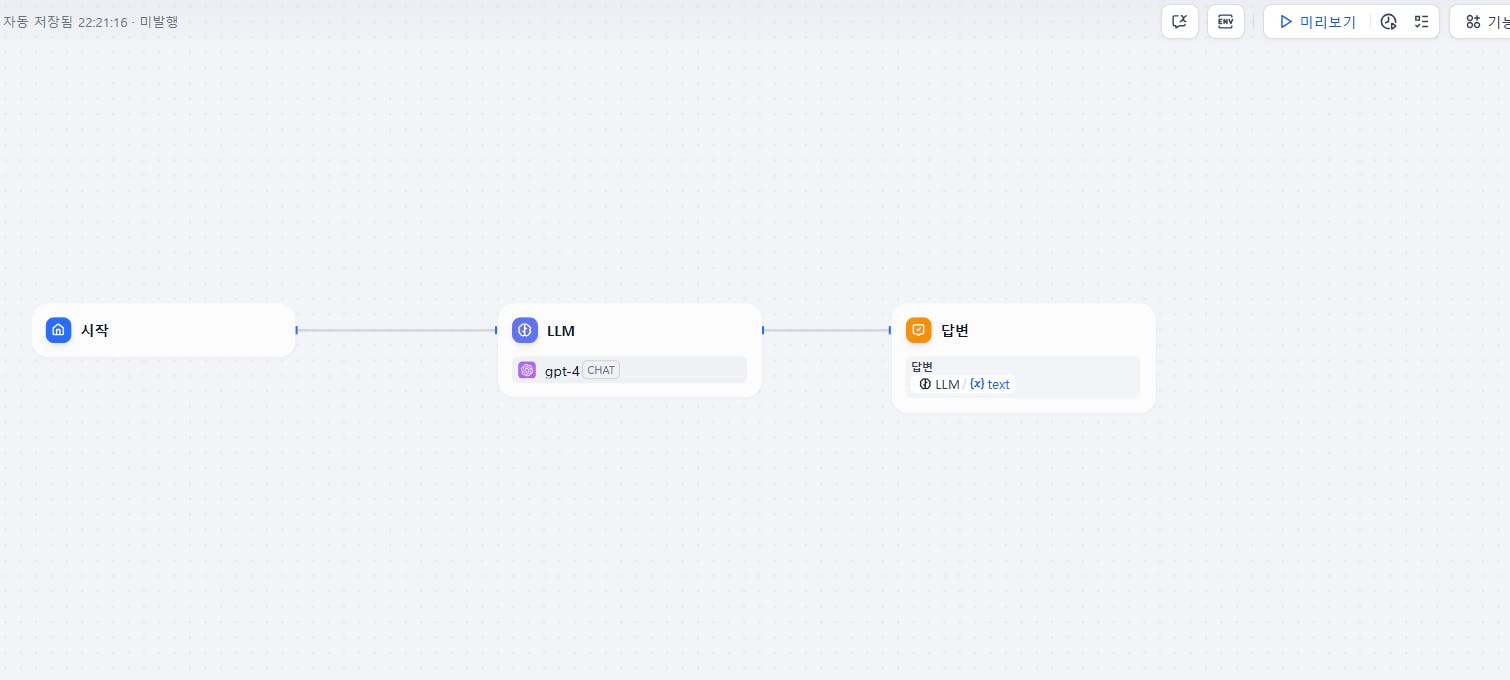Open the ENV environment variables panel
Viewport: 1510px width, 680px height.
coord(1226,22)
